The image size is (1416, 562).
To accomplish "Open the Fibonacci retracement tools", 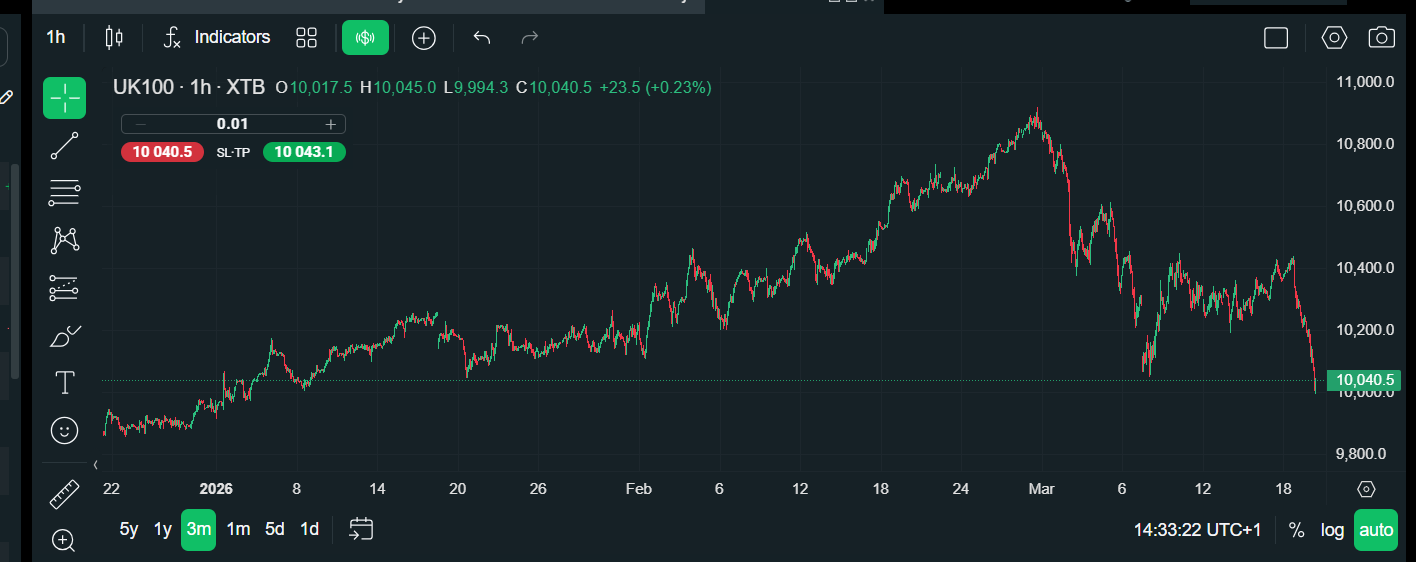I will [64, 192].
